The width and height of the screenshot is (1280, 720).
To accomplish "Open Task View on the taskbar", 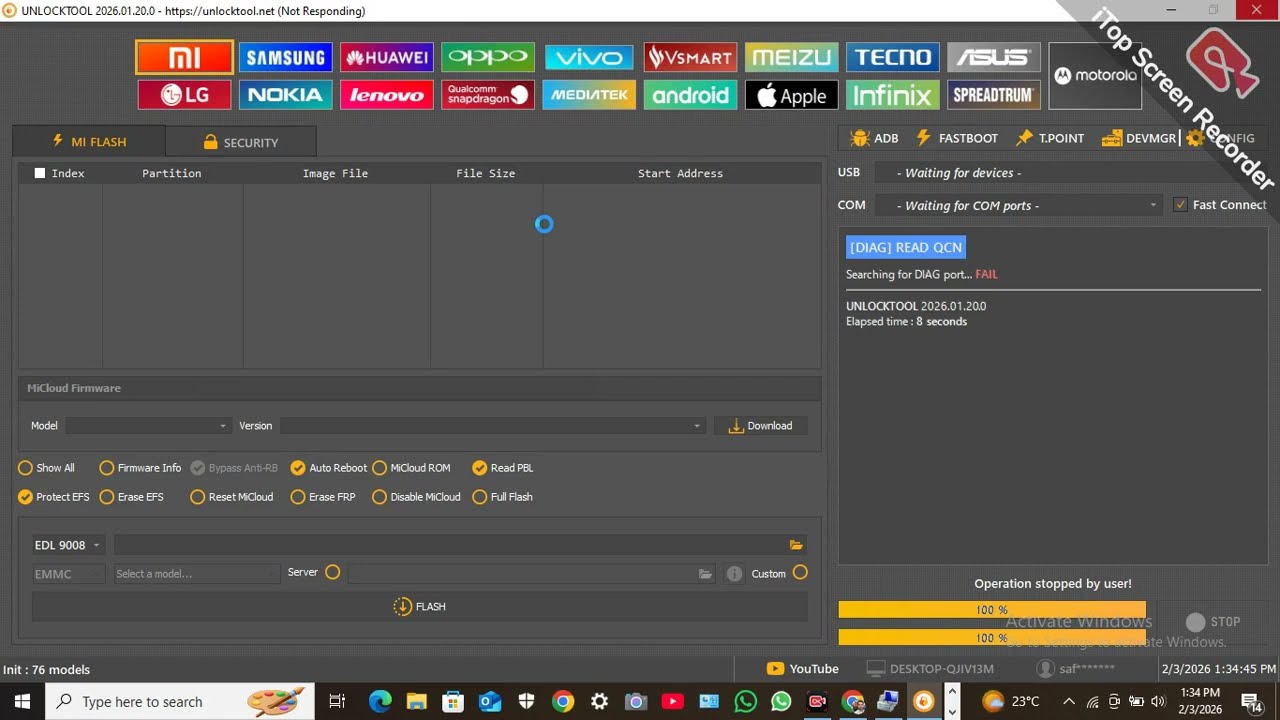I will 337,701.
